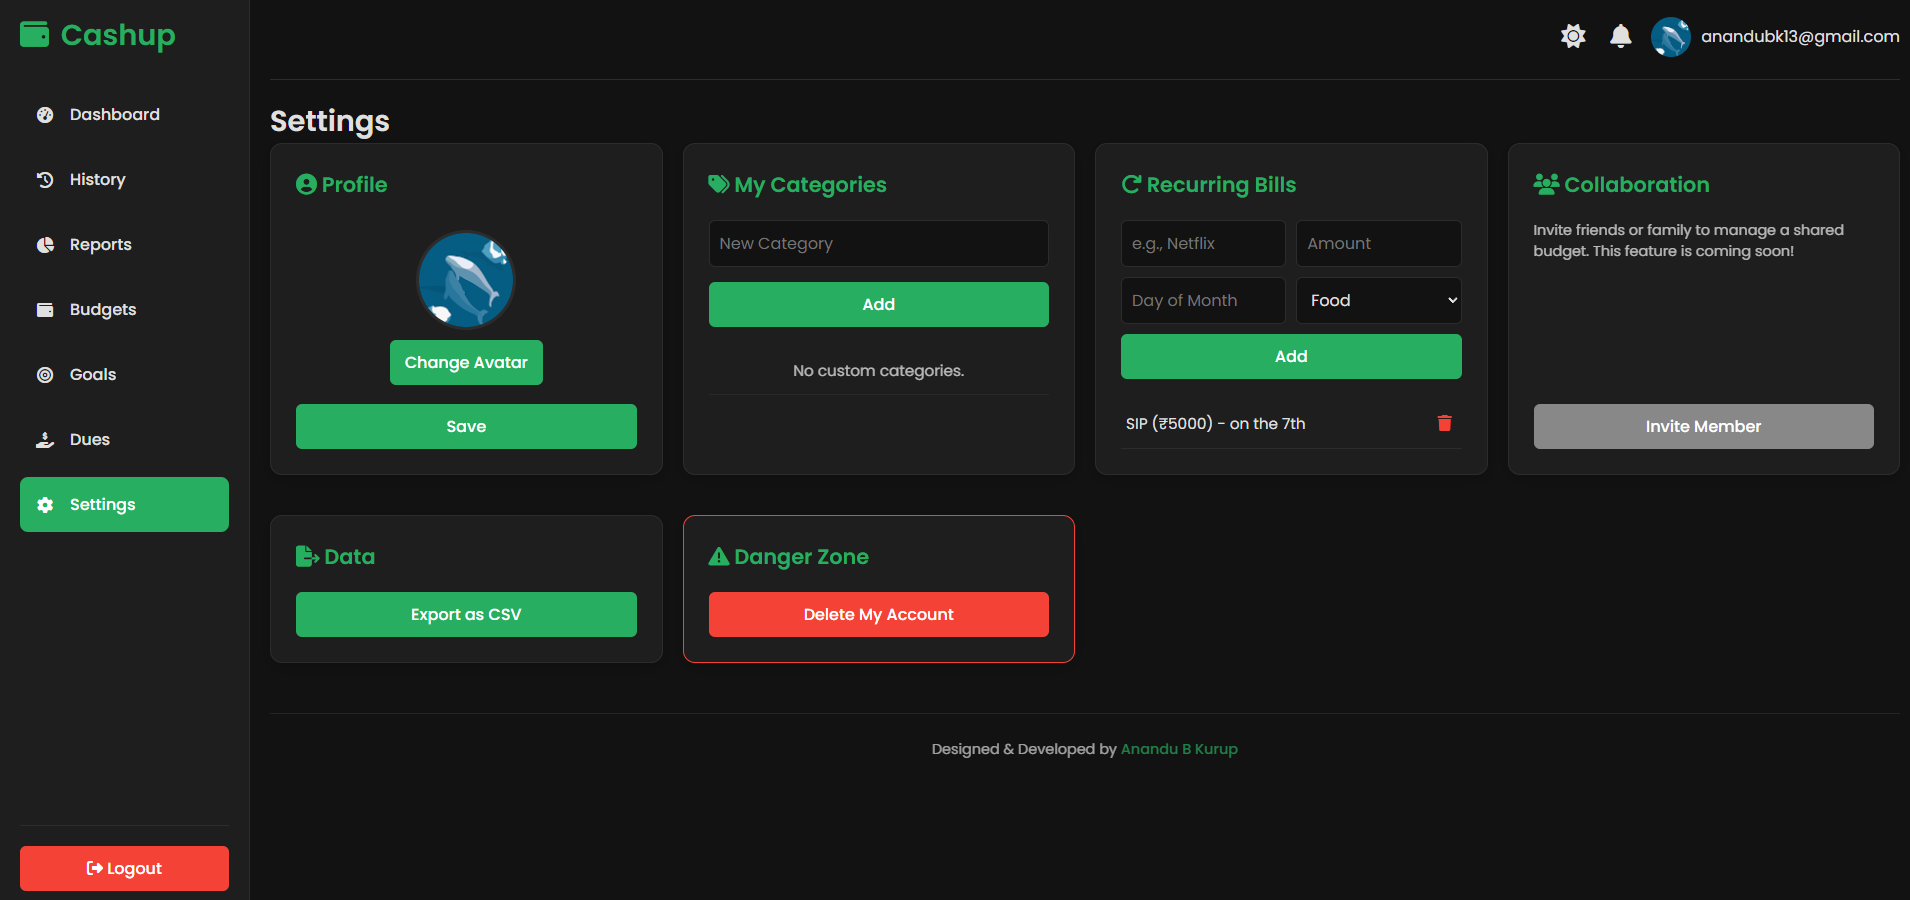
Task: Delete the SIP recurring bill
Action: (x=1444, y=423)
